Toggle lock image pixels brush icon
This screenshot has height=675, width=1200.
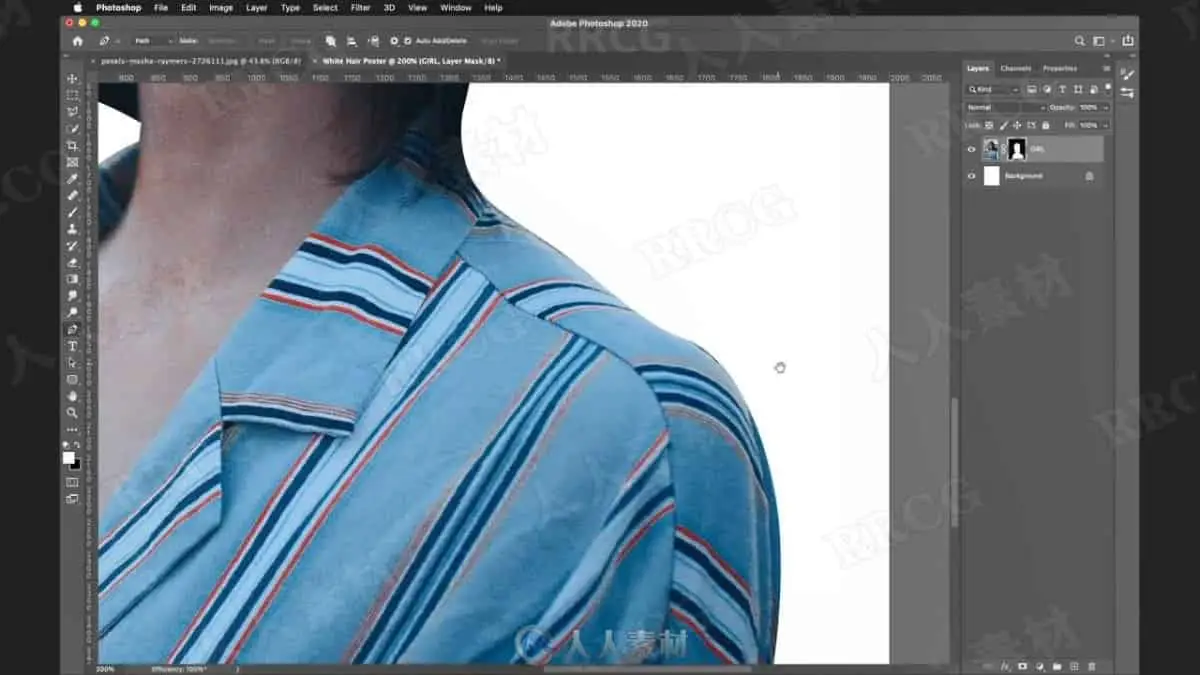(1003, 125)
